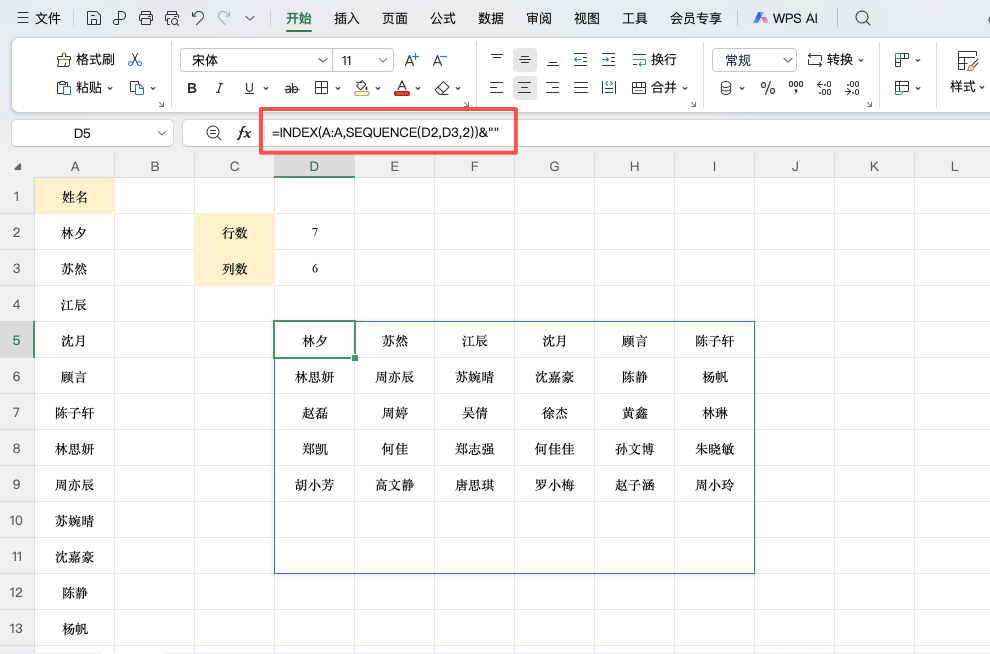Switch to the 数据 tab

point(491,18)
